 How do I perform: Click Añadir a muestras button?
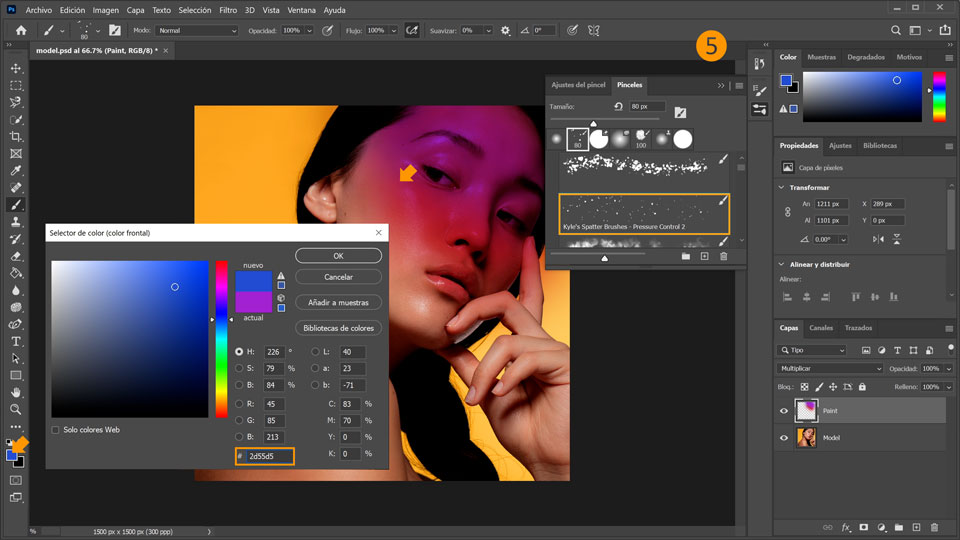[x=338, y=302]
